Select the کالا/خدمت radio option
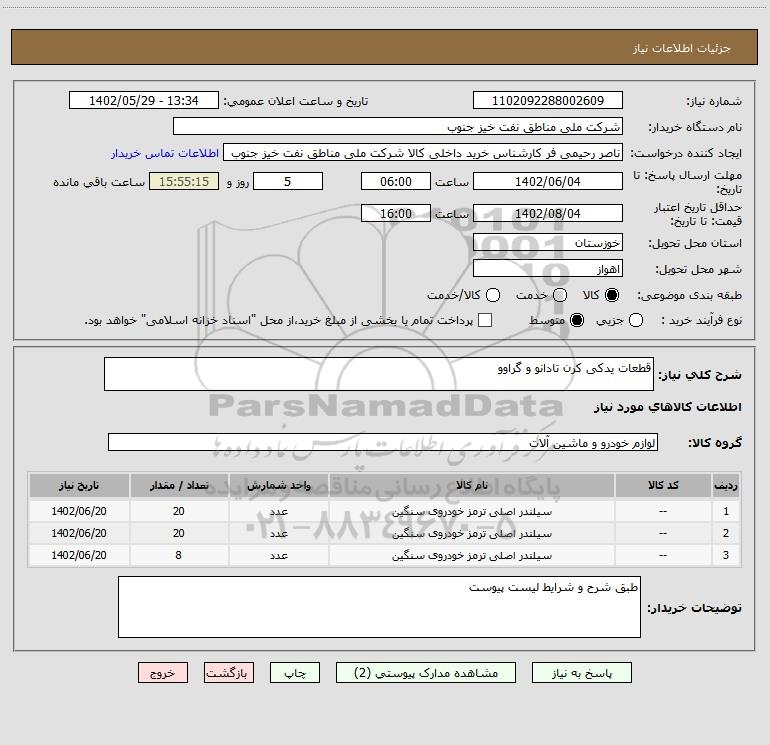Image resolution: width=770 pixels, height=745 pixels. [493, 295]
